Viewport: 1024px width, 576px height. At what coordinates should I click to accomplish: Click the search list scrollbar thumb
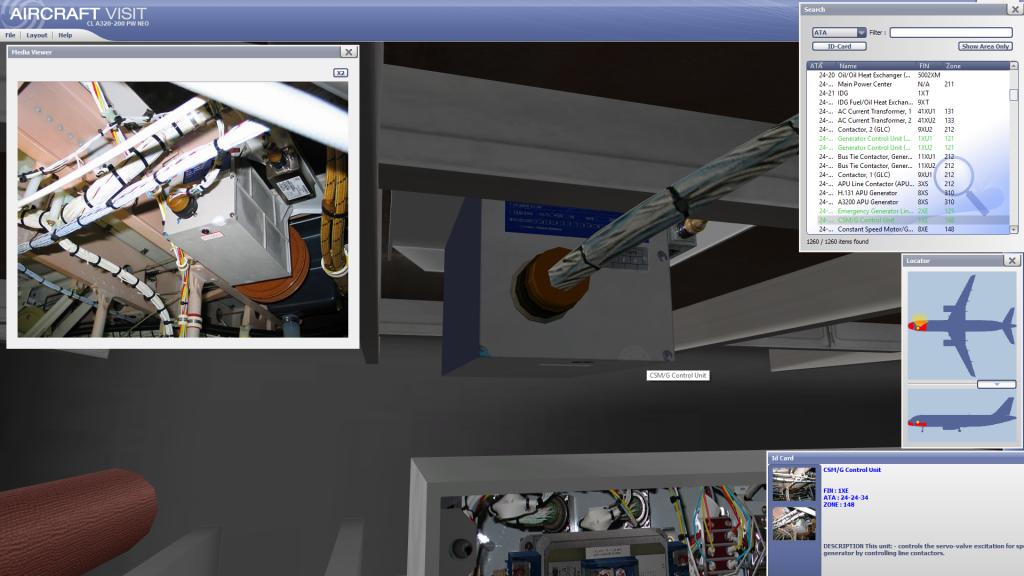tap(1014, 95)
